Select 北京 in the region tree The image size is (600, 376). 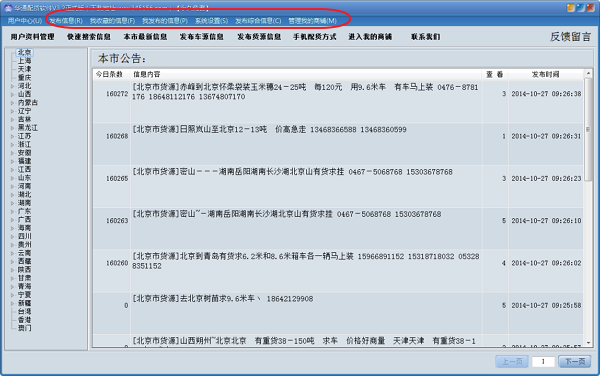point(24,52)
